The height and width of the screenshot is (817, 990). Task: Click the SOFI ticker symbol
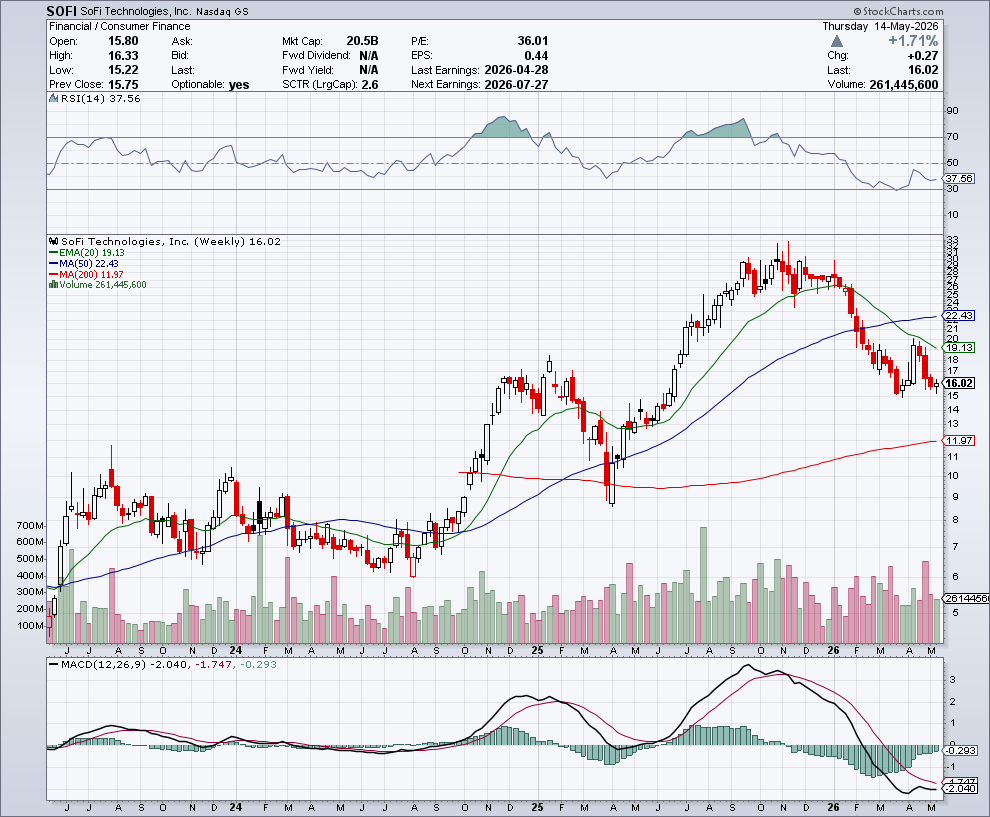pyautogui.click(x=62, y=11)
